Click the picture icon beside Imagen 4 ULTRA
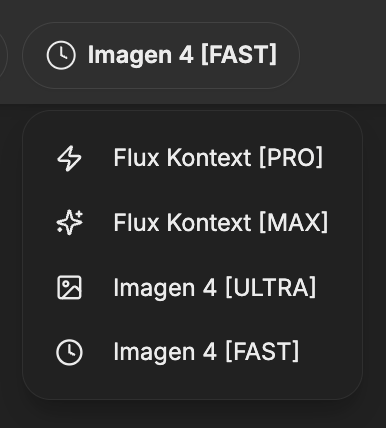The height and width of the screenshot is (428, 386). tap(69, 287)
